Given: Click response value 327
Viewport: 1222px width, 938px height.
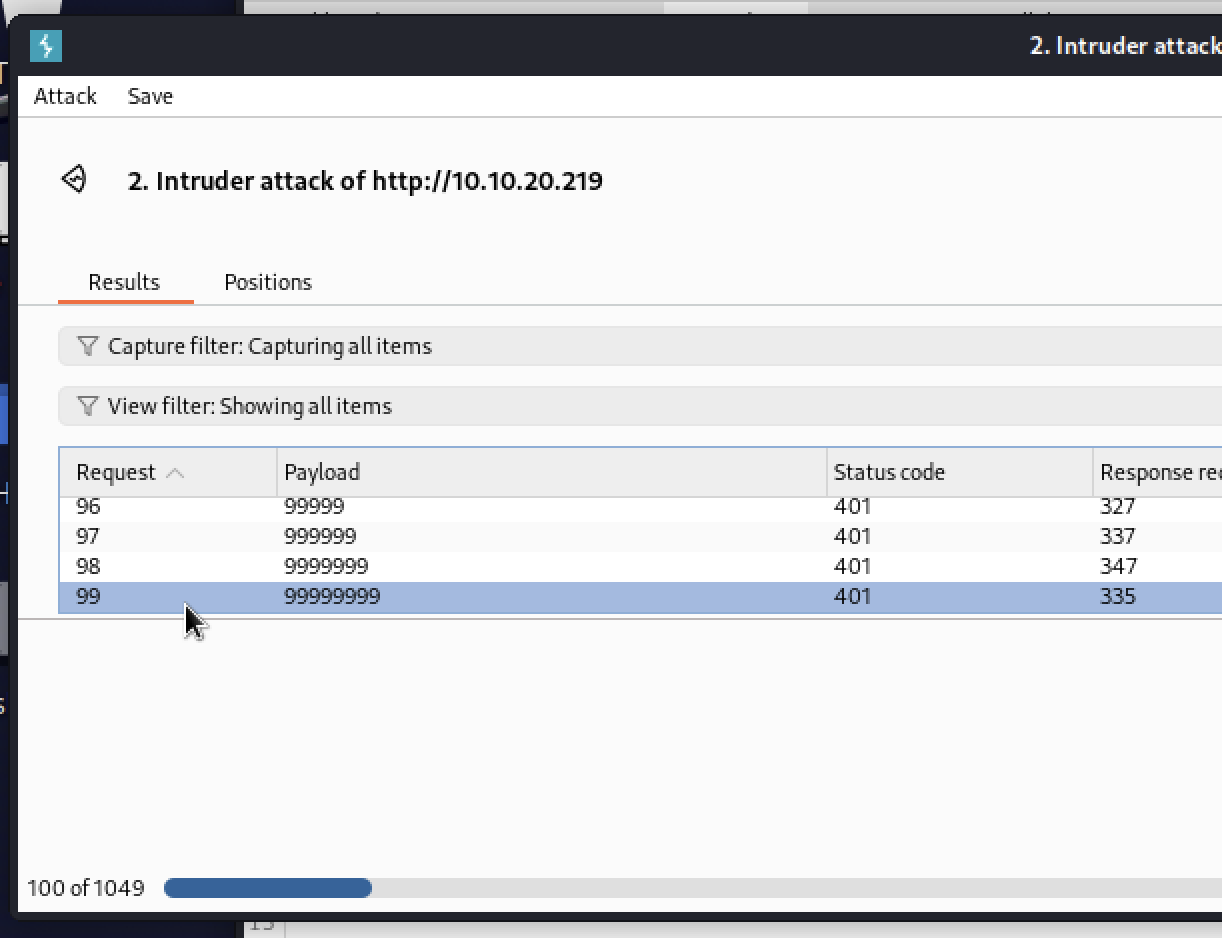Looking at the screenshot, I should click(1118, 506).
